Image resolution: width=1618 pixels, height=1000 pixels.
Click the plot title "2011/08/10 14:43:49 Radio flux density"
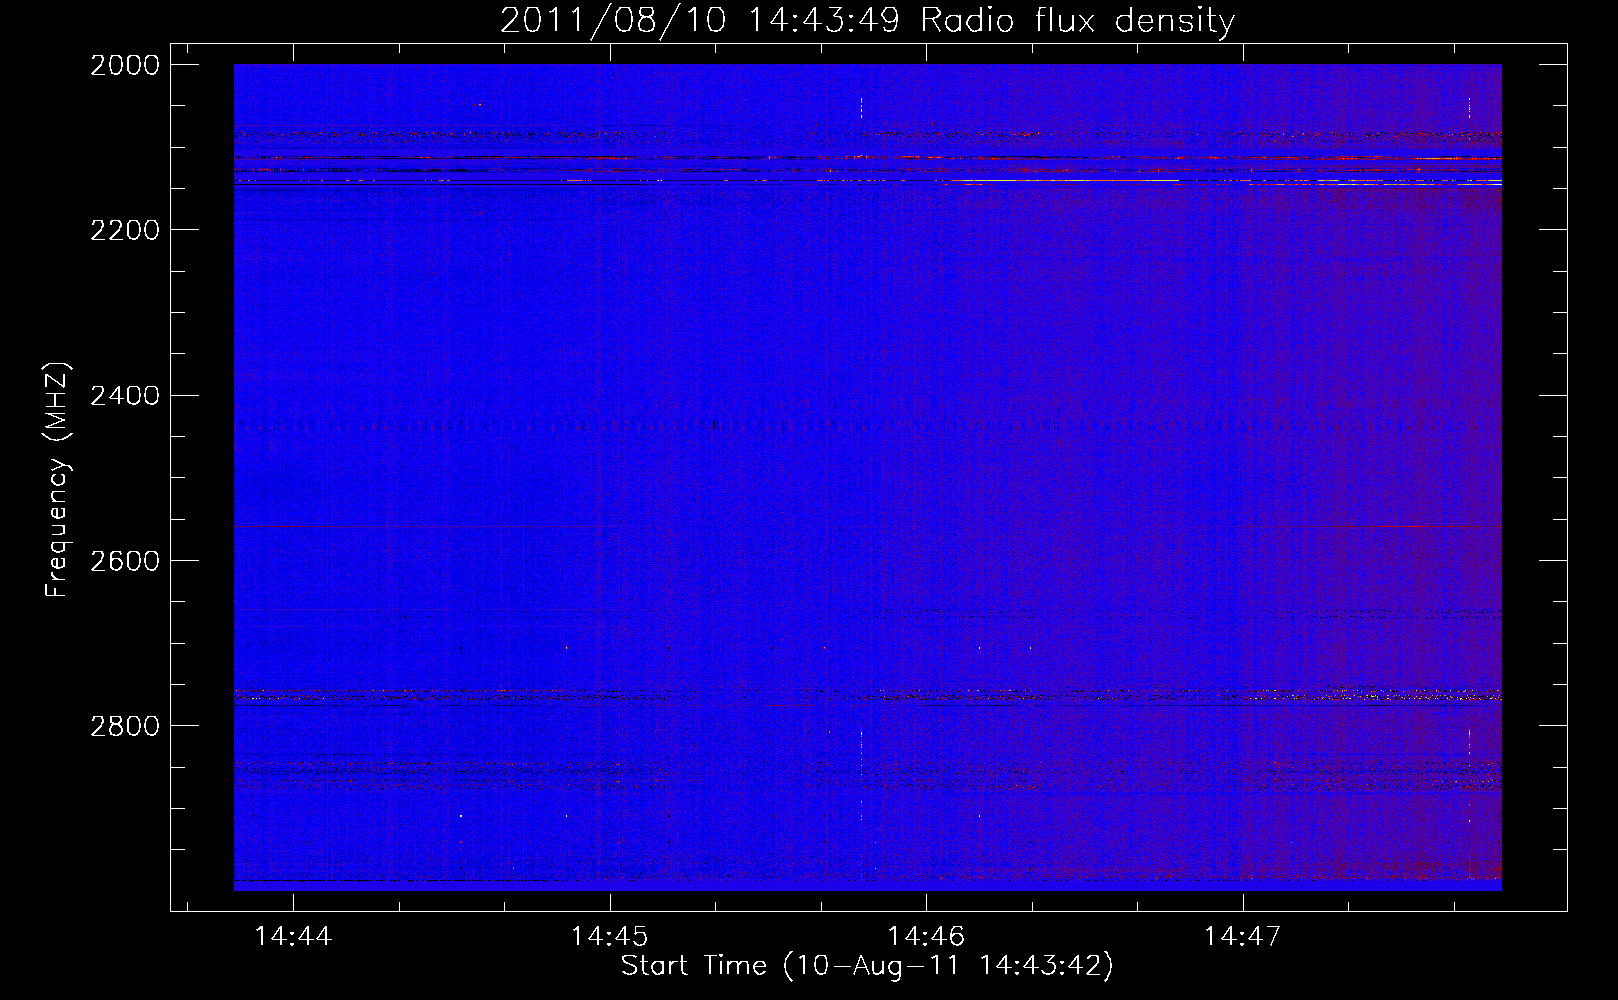click(867, 20)
